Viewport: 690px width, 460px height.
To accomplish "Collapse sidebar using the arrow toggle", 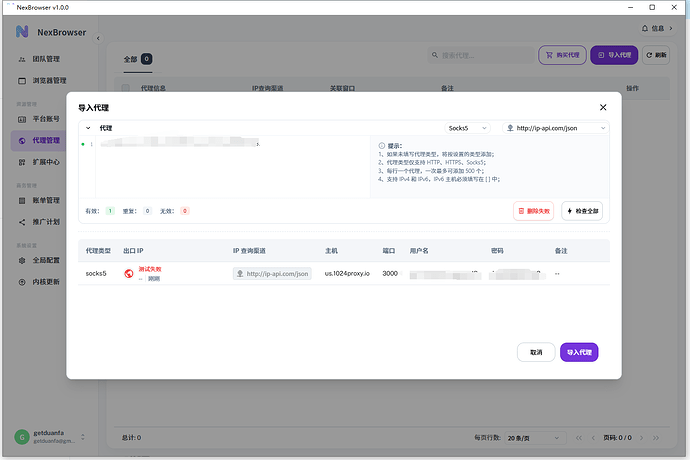I will (98, 38).
